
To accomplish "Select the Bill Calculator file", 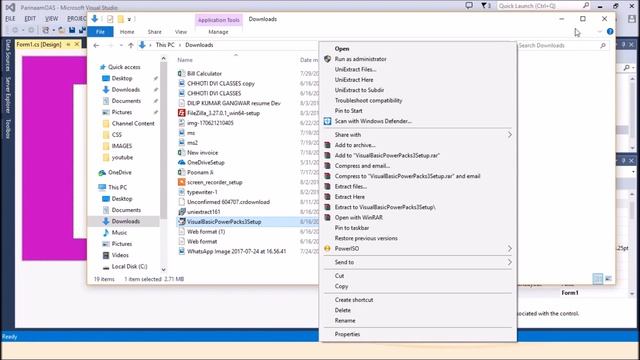I will pos(204,73).
